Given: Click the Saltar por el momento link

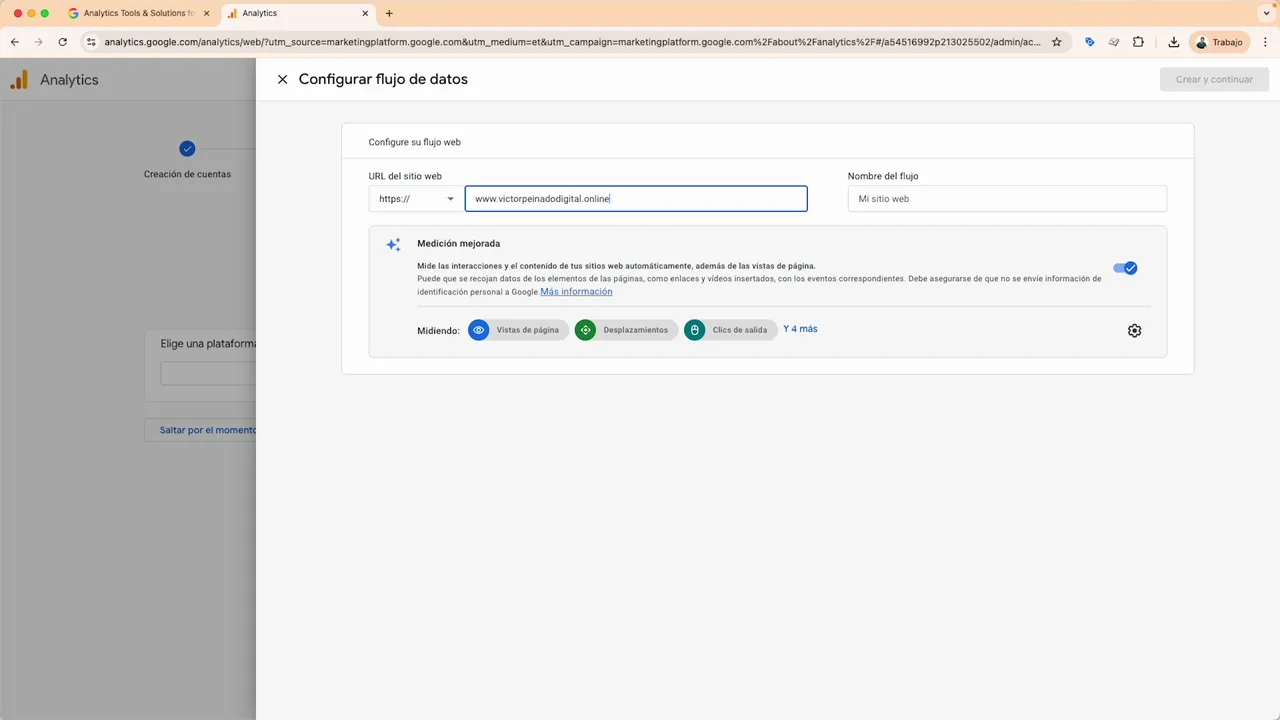Looking at the screenshot, I should click(x=206, y=430).
